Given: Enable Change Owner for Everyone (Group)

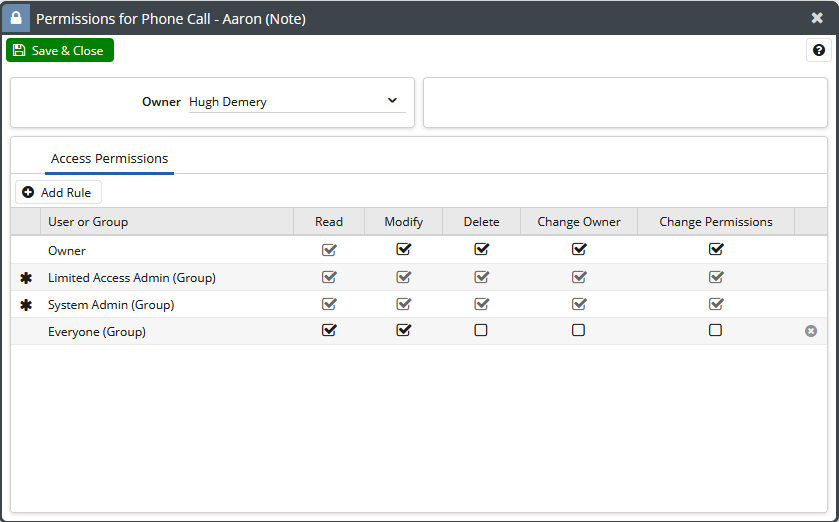Looking at the screenshot, I should 578,330.
